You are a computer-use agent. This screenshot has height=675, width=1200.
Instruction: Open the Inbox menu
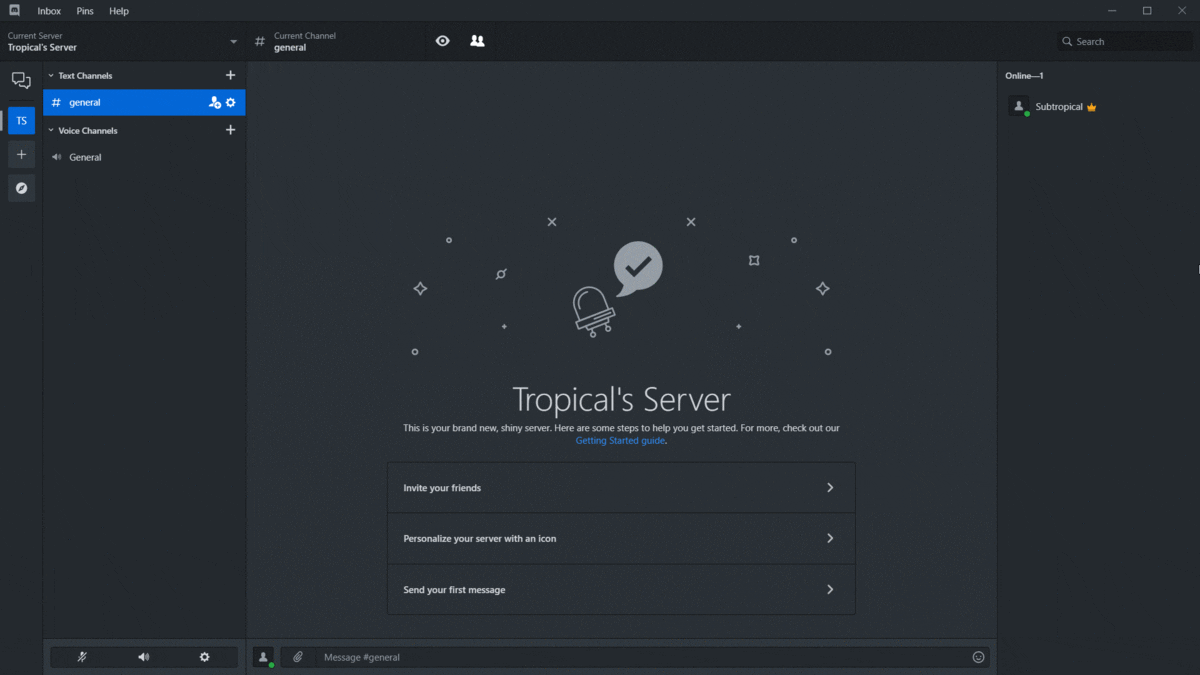click(49, 11)
